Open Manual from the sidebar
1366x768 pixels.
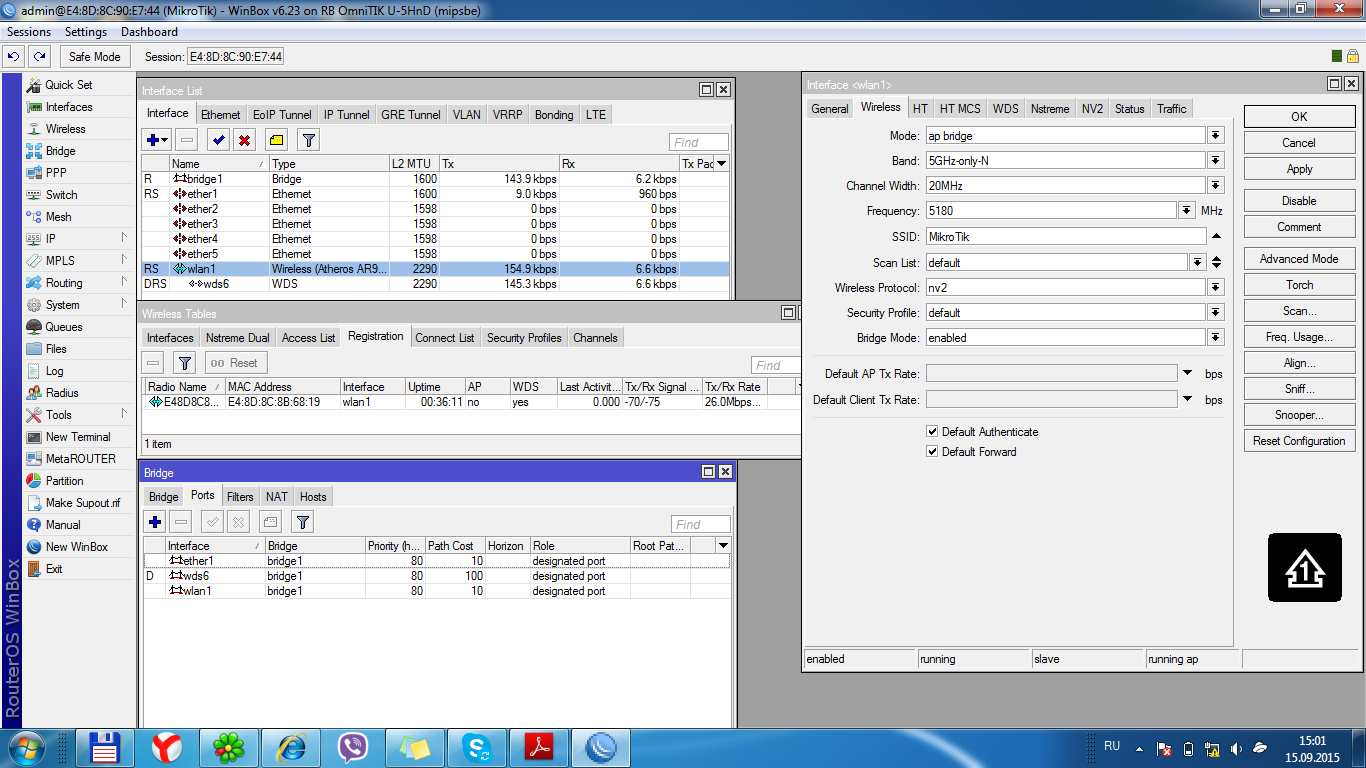point(63,525)
